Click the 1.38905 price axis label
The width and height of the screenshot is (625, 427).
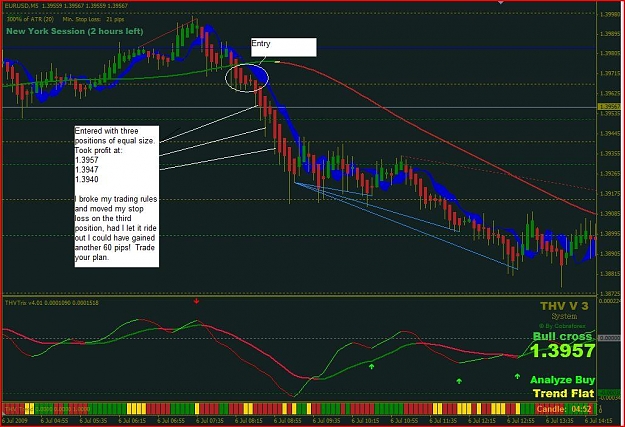[610, 254]
